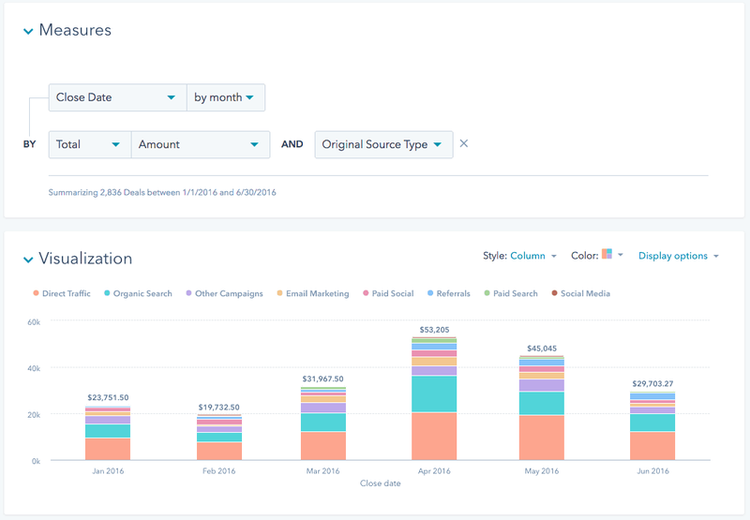Viewport: 750px width, 520px height.
Task: Toggle Organic Search legend series
Action: [x=138, y=293]
